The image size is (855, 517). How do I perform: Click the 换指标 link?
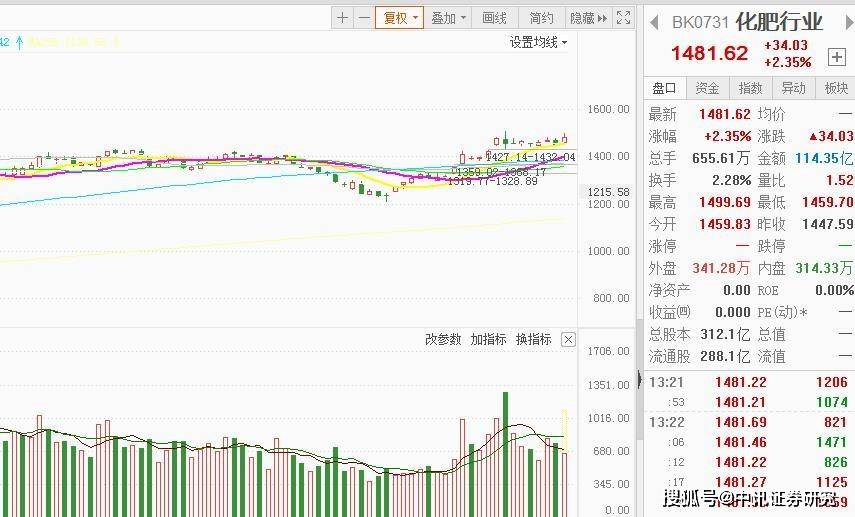click(533, 339)
